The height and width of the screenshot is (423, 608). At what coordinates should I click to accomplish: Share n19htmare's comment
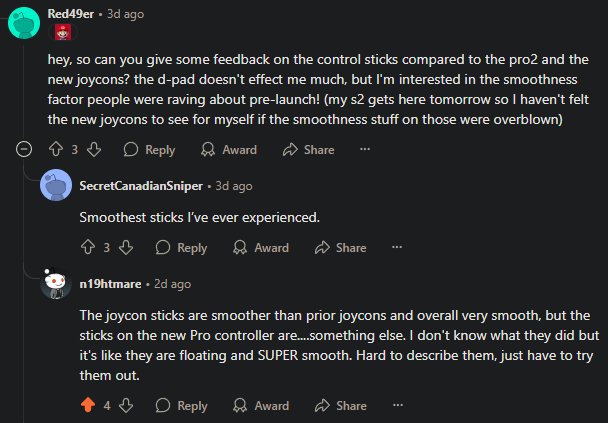[x=340, y=406]
